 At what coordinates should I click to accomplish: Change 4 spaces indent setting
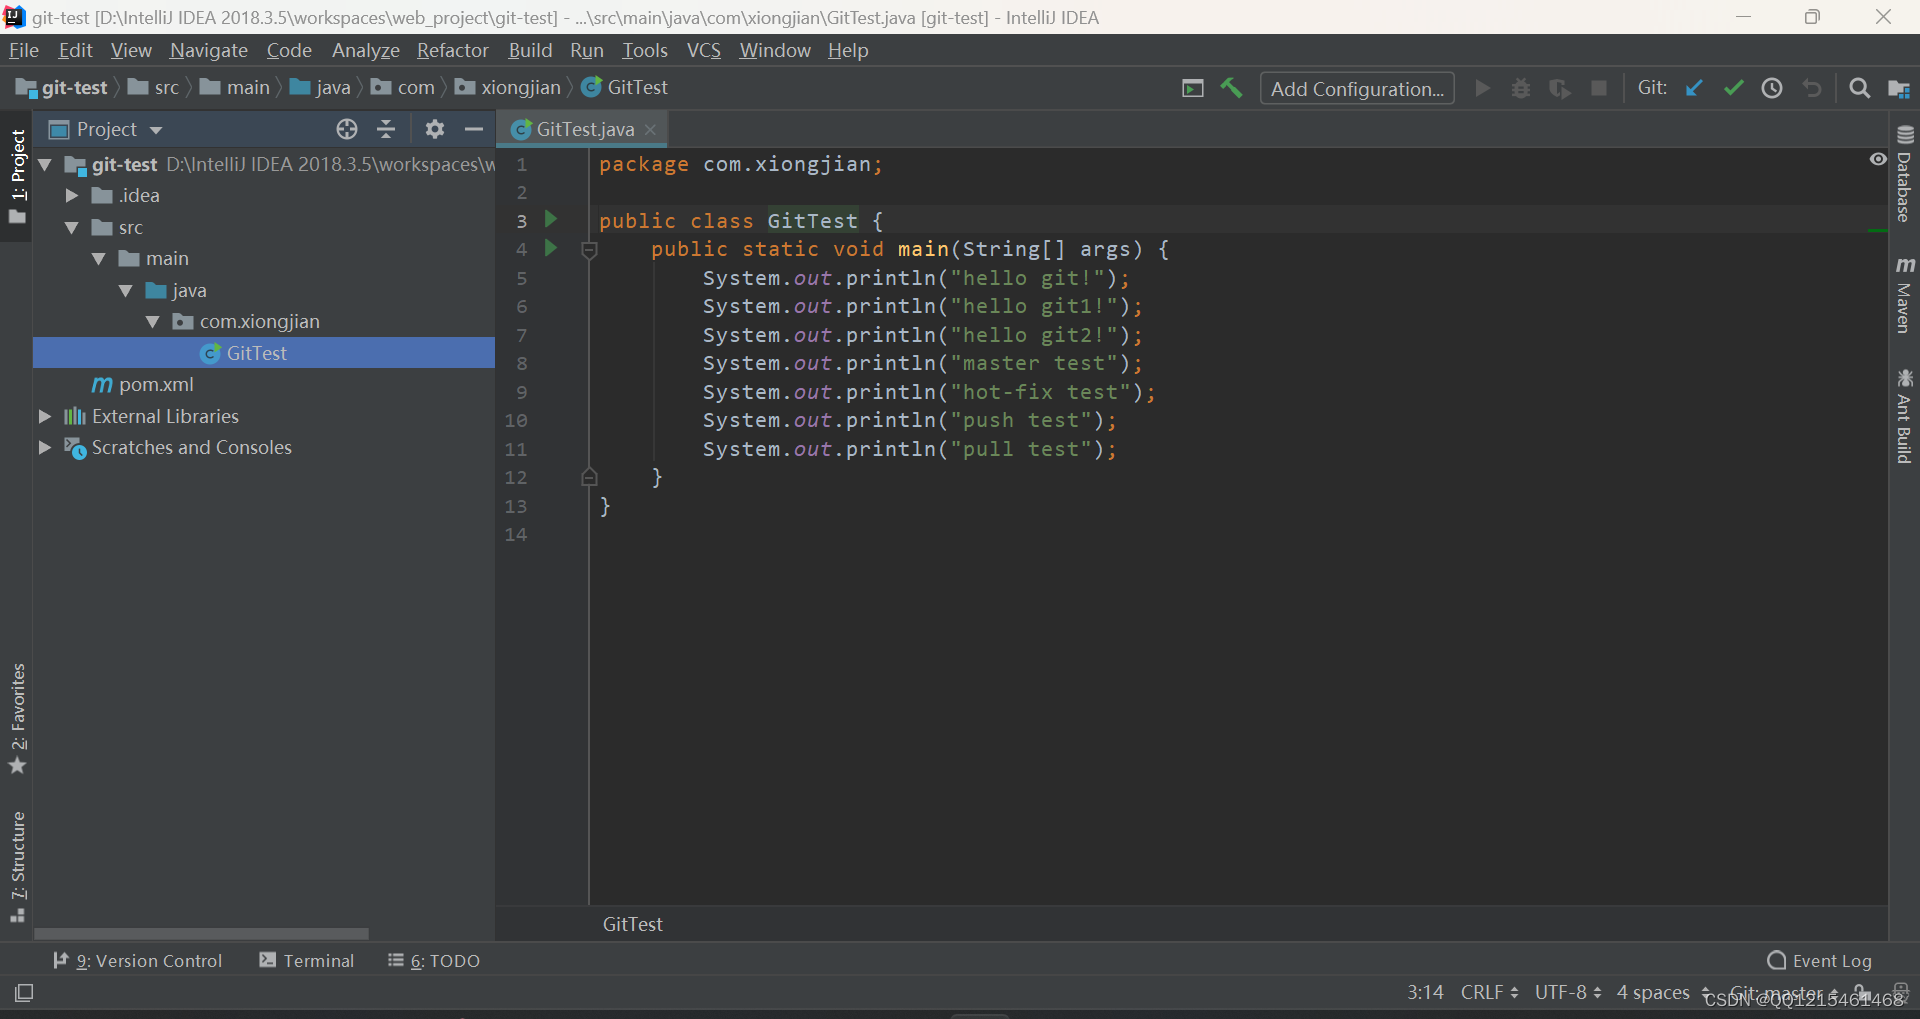click(1662, 992)
